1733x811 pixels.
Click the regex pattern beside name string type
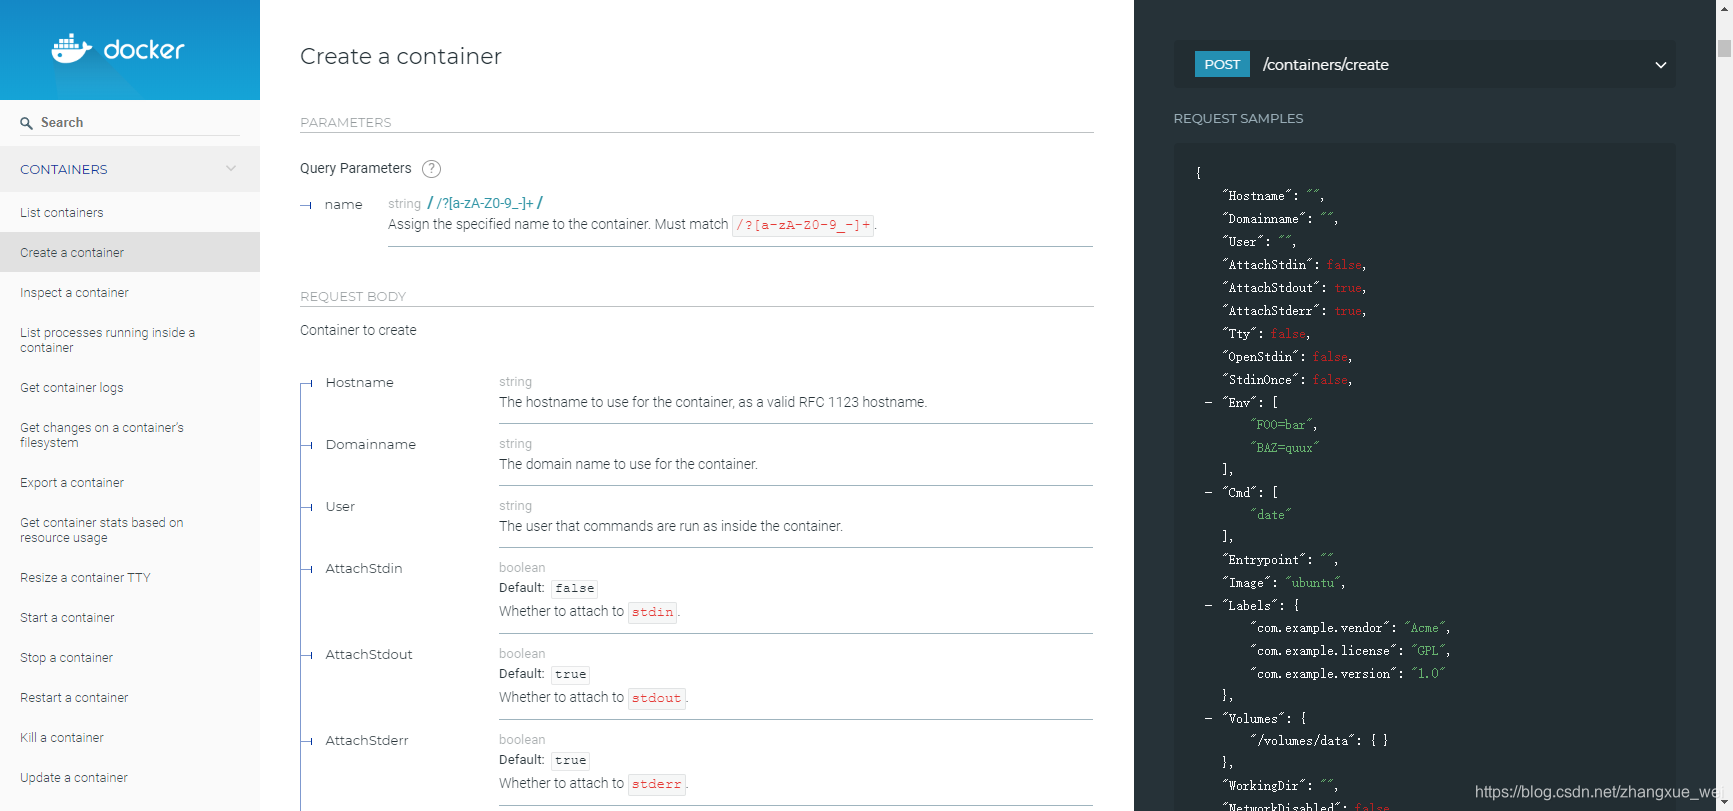485,203
